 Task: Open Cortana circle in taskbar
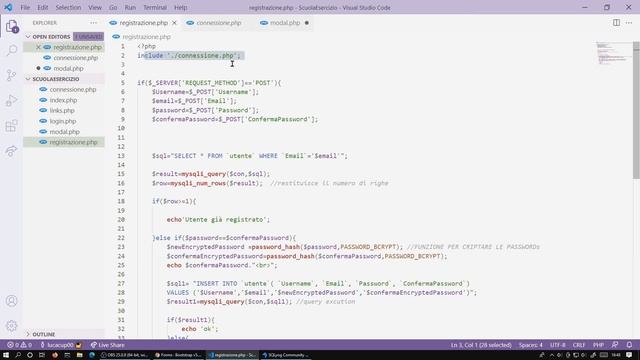[x=30, y=355]
